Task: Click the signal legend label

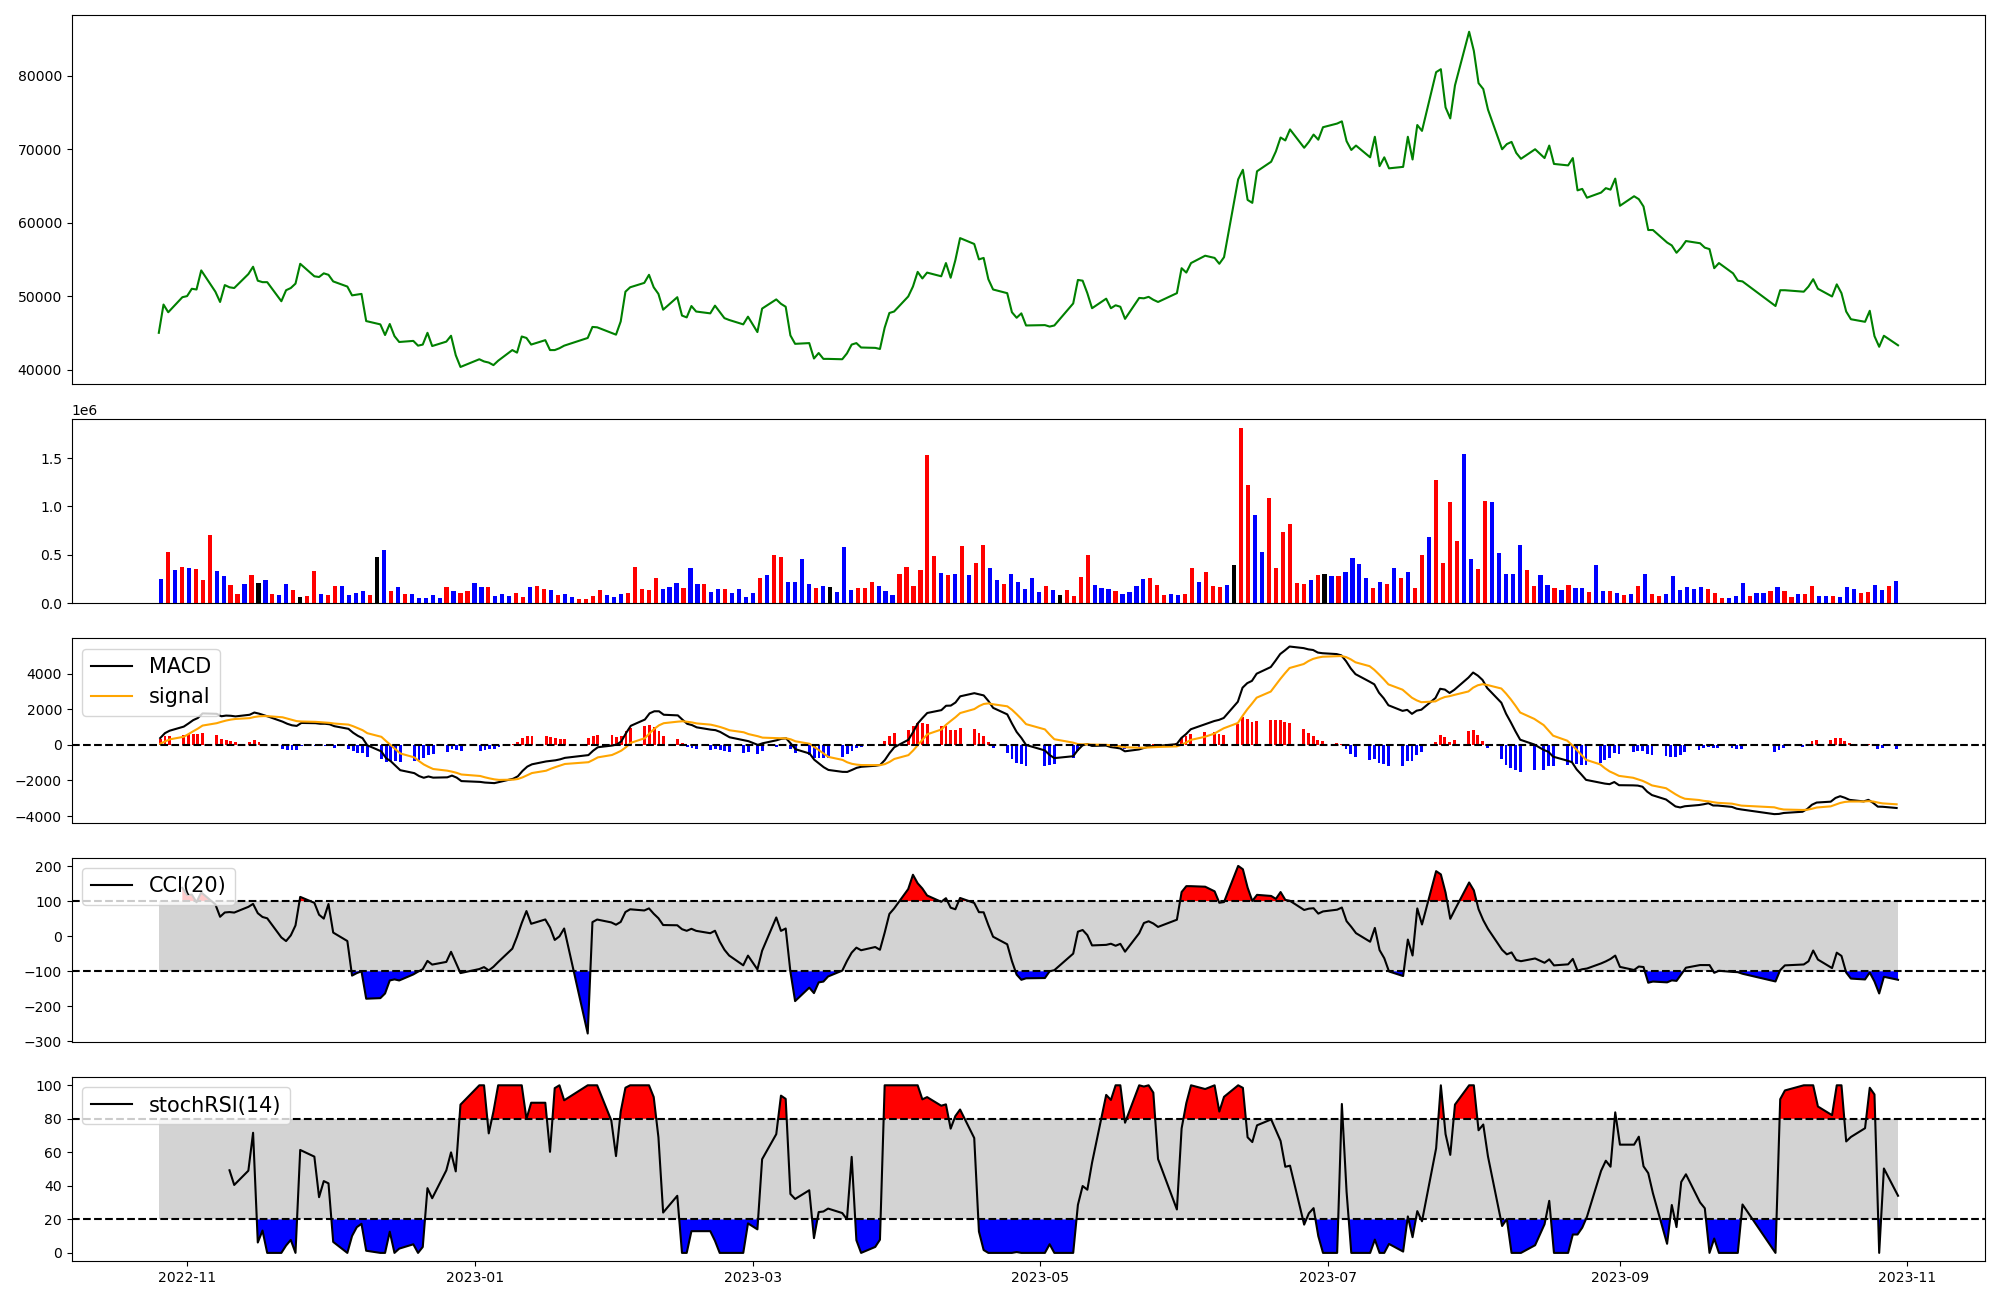Action: (x=179, y=696)
